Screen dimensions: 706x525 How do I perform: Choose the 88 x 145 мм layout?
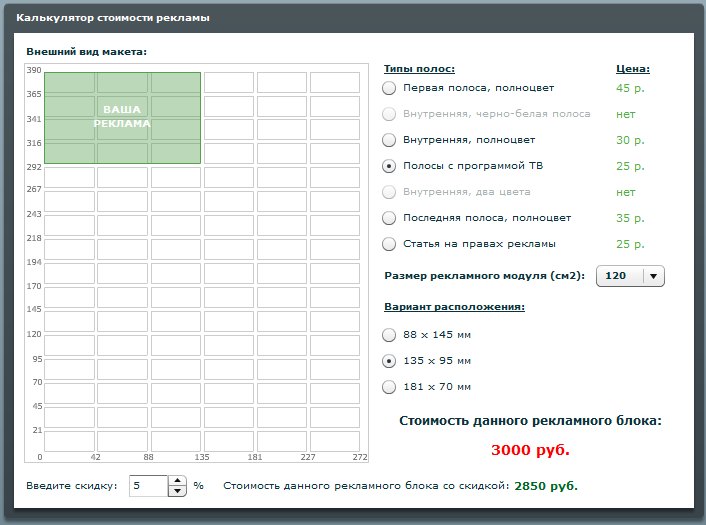[389, 335]
